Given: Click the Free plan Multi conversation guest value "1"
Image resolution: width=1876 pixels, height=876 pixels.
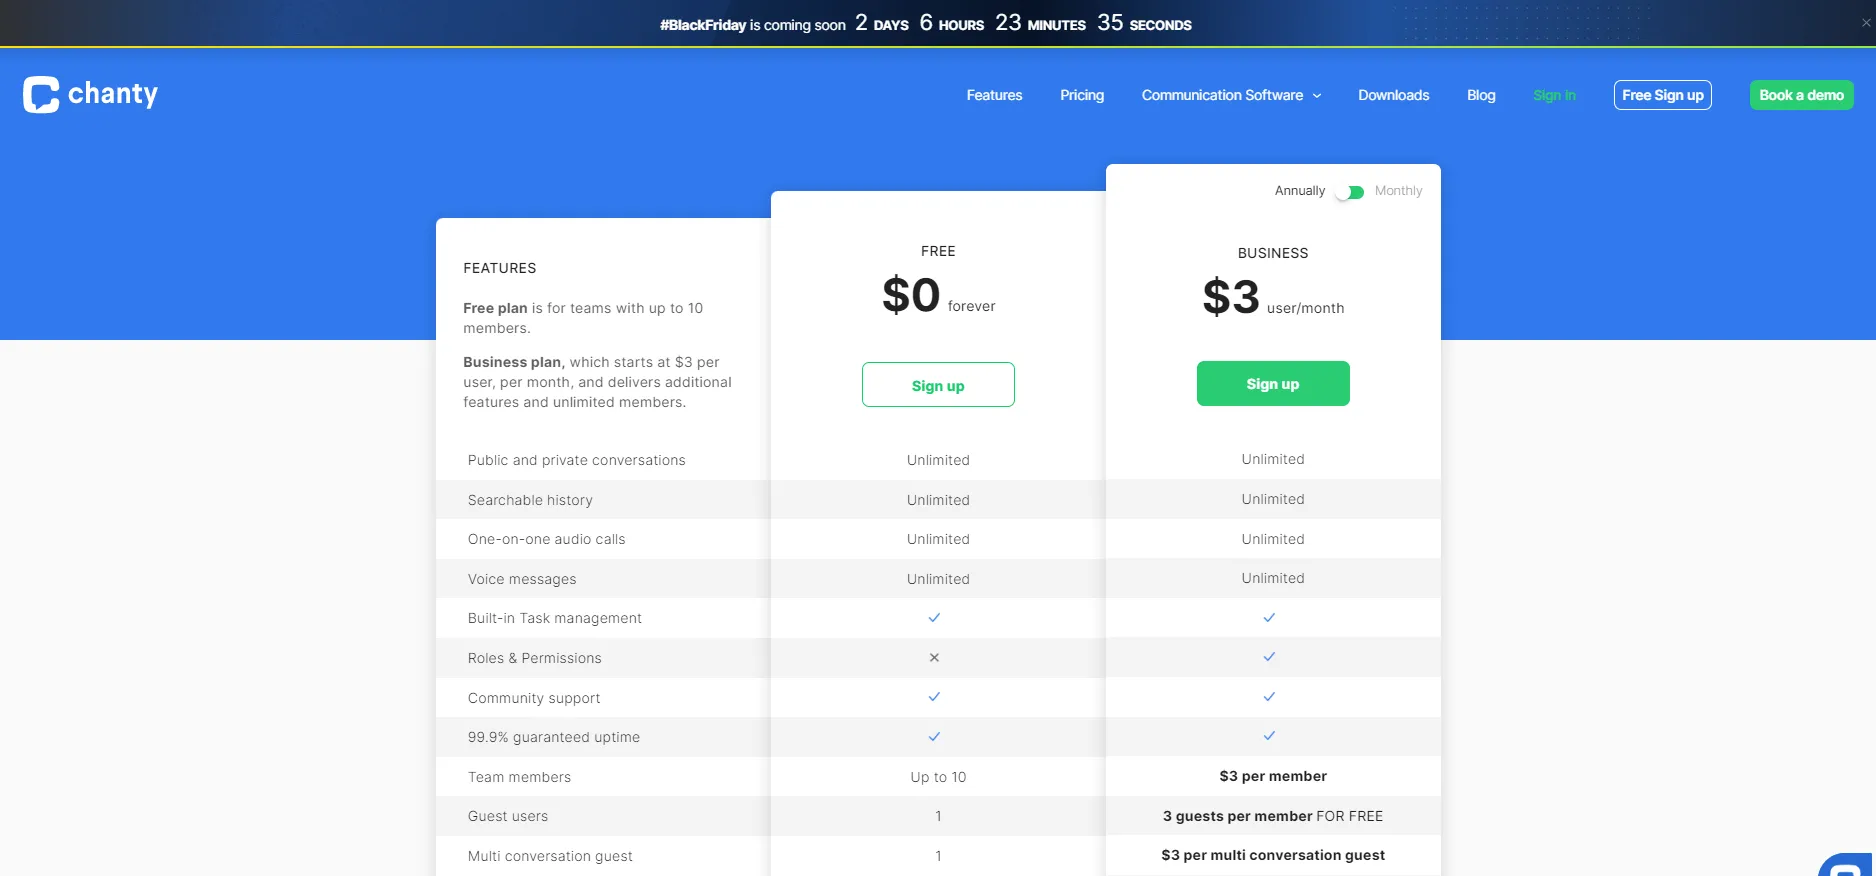Looking at the screenshot, I should pyautogui.click(x=938, y=856).
